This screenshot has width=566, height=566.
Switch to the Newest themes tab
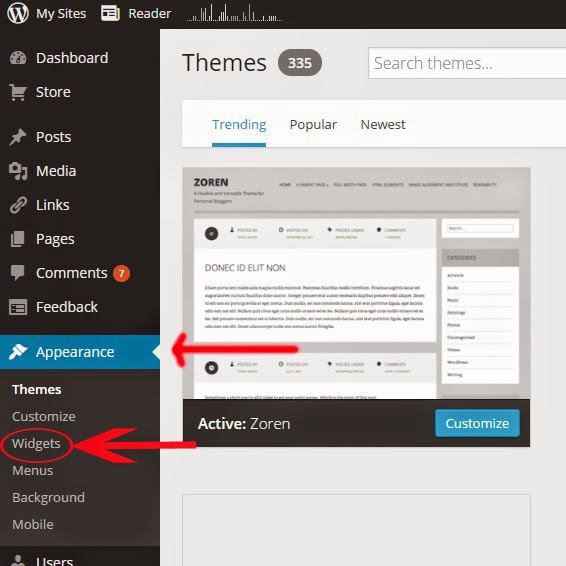[x=383, y=125]
